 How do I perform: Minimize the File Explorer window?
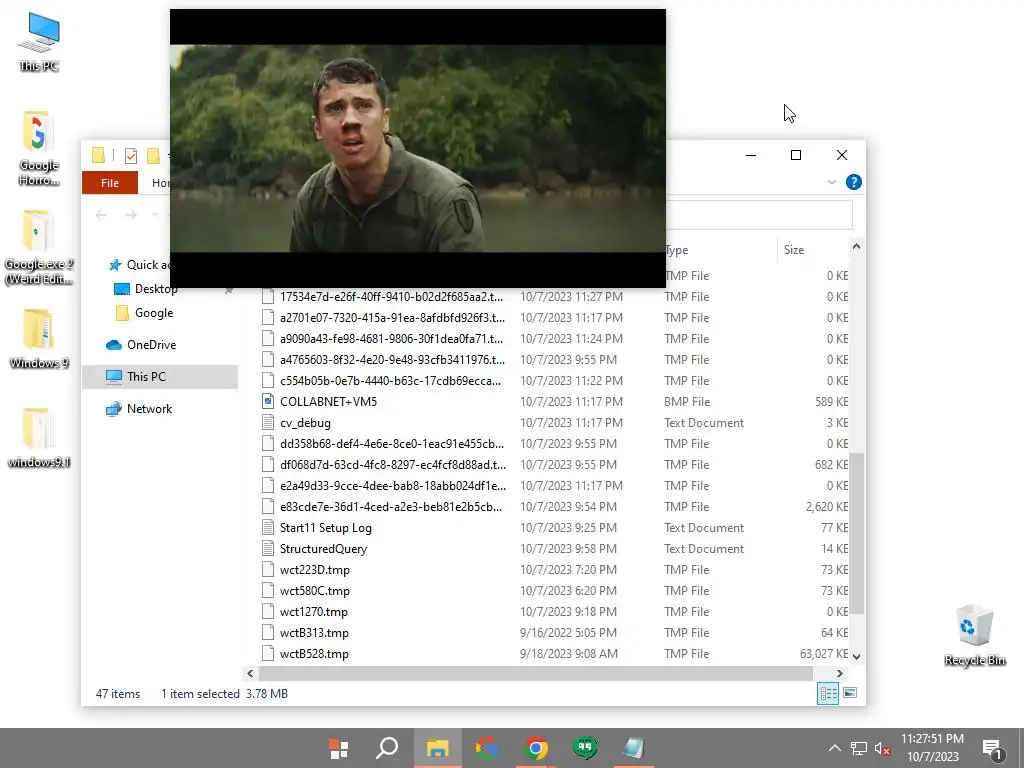tap(751, 155)
